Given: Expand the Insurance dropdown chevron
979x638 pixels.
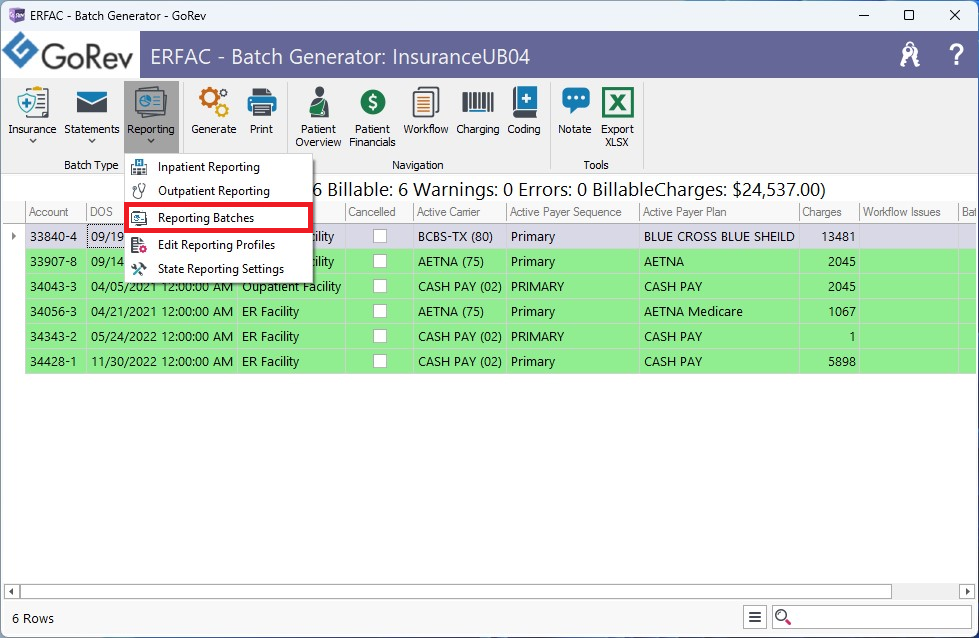Looking at the screenshot, I should click(32, 142).
